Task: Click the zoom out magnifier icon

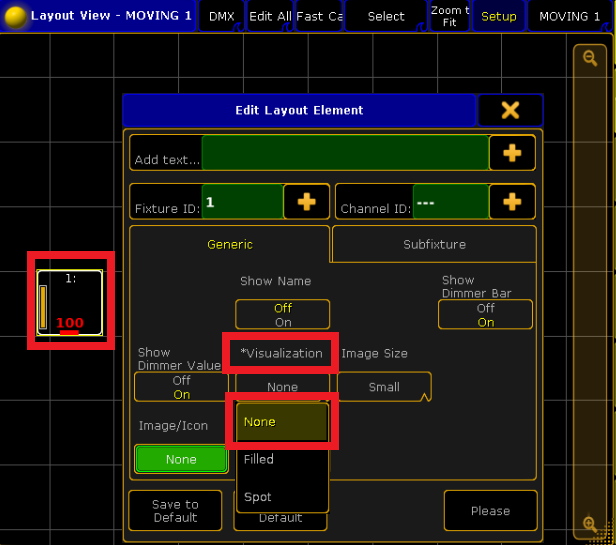Action: (590, 59)
